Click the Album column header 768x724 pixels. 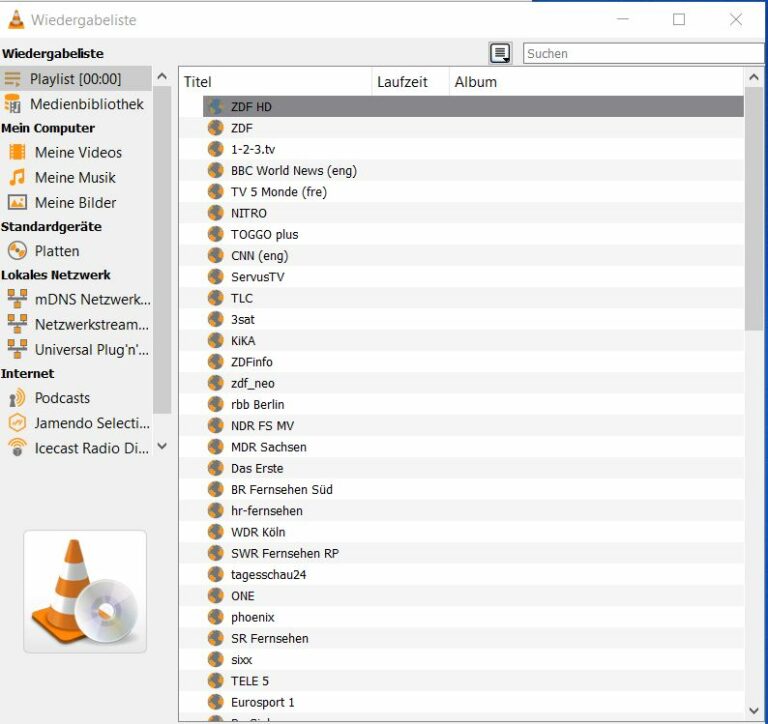[595, 82]
